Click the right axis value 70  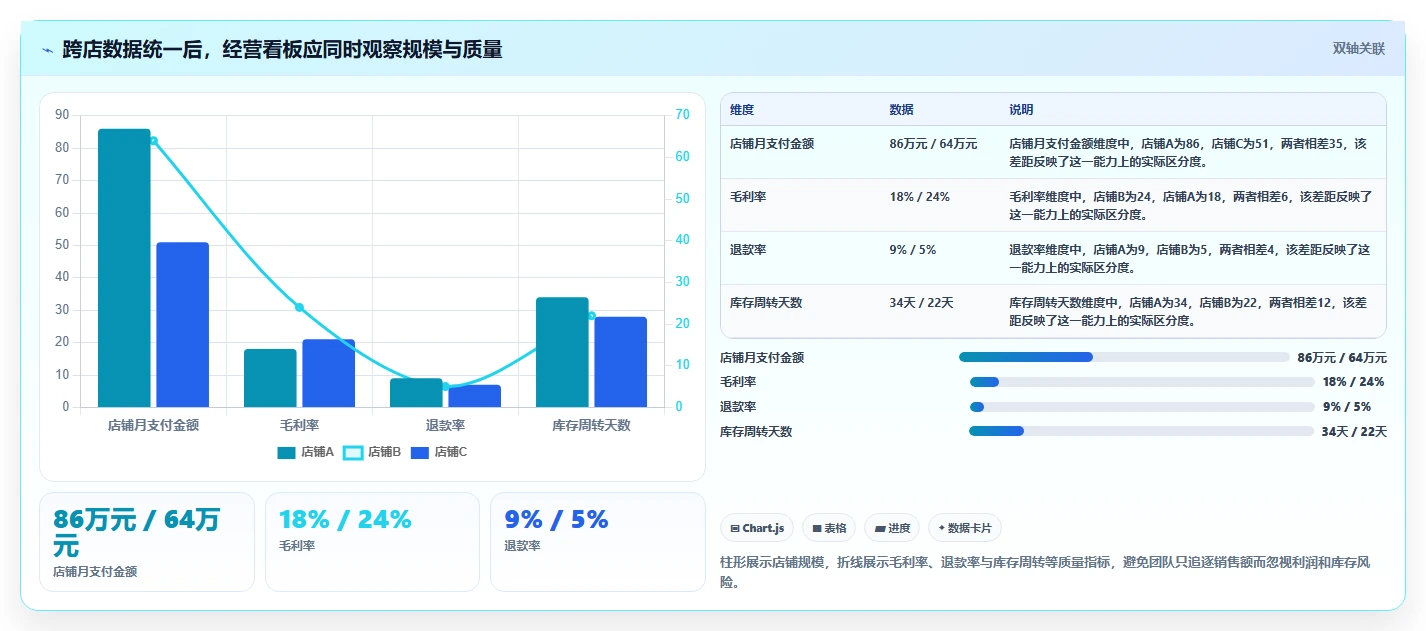click(x=682, y=115)
